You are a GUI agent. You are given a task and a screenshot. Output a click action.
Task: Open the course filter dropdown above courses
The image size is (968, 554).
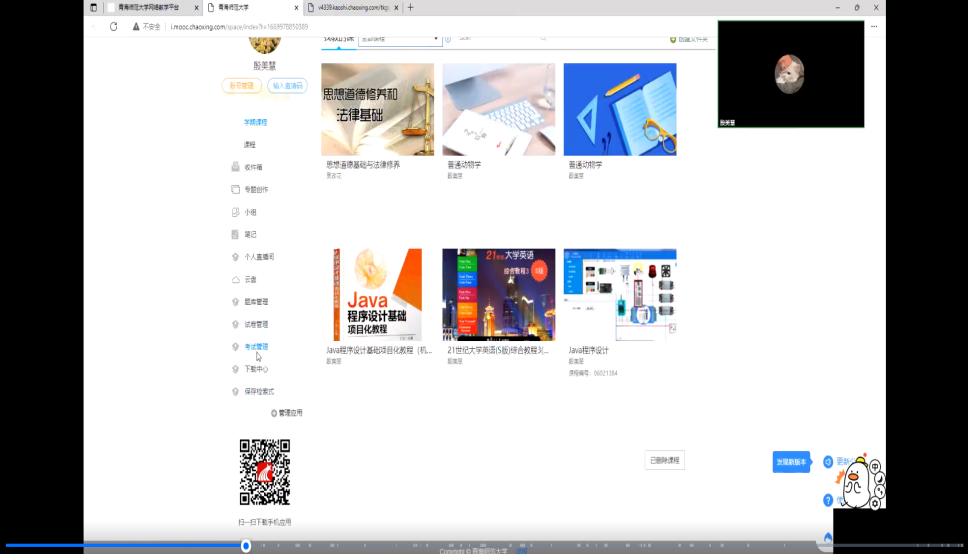click(400, 39)
